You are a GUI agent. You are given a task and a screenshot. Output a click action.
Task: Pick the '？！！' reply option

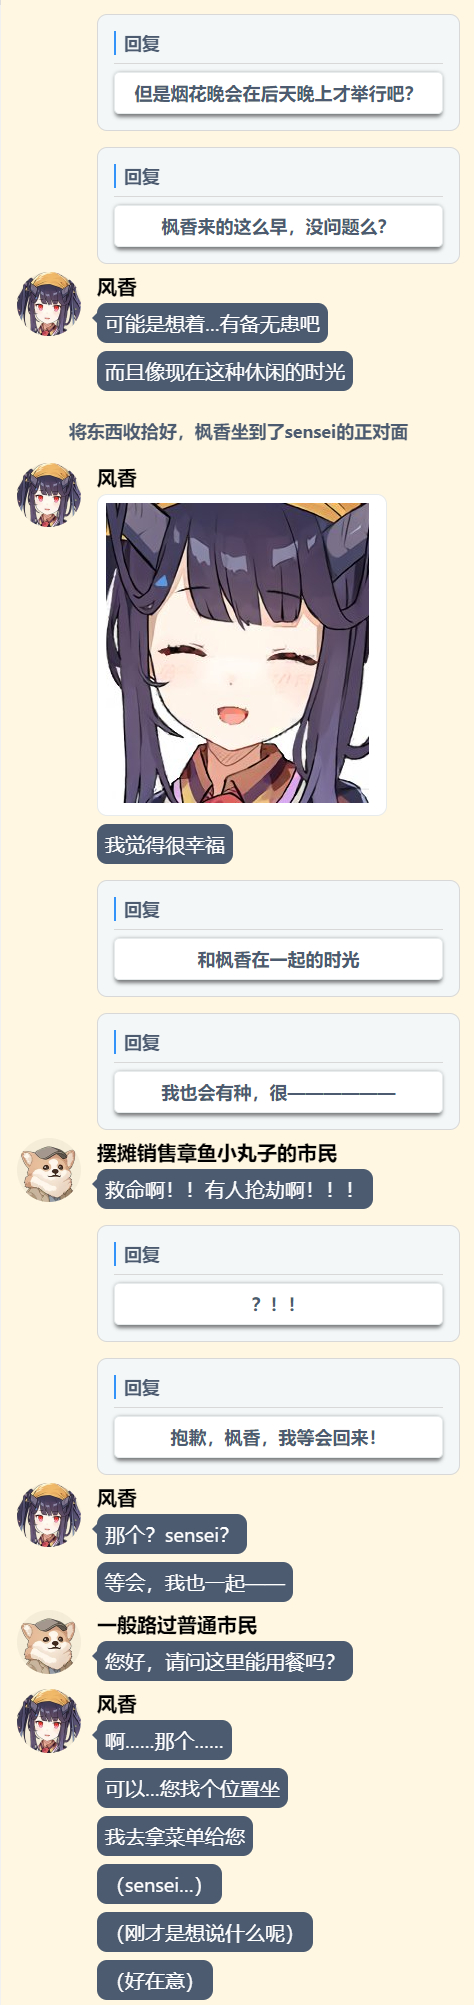pyautogui.click(x=278, y=1304)
